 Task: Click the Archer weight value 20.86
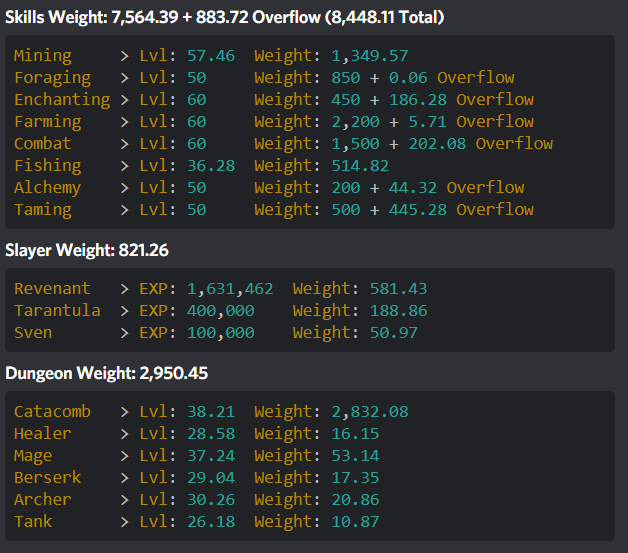click(356, 500)
